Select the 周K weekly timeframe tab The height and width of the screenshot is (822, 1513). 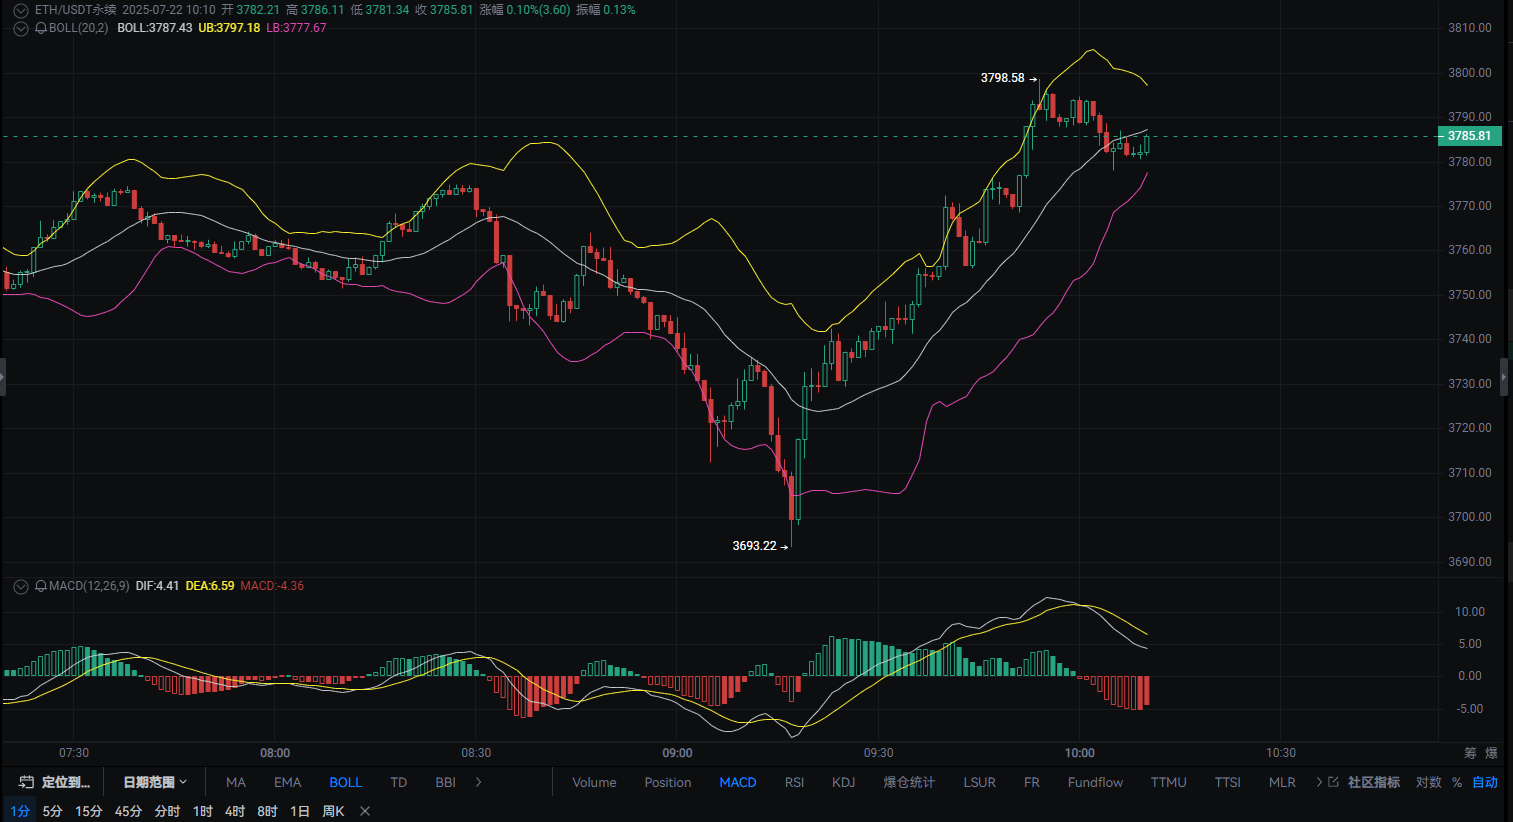pos(333,811)
